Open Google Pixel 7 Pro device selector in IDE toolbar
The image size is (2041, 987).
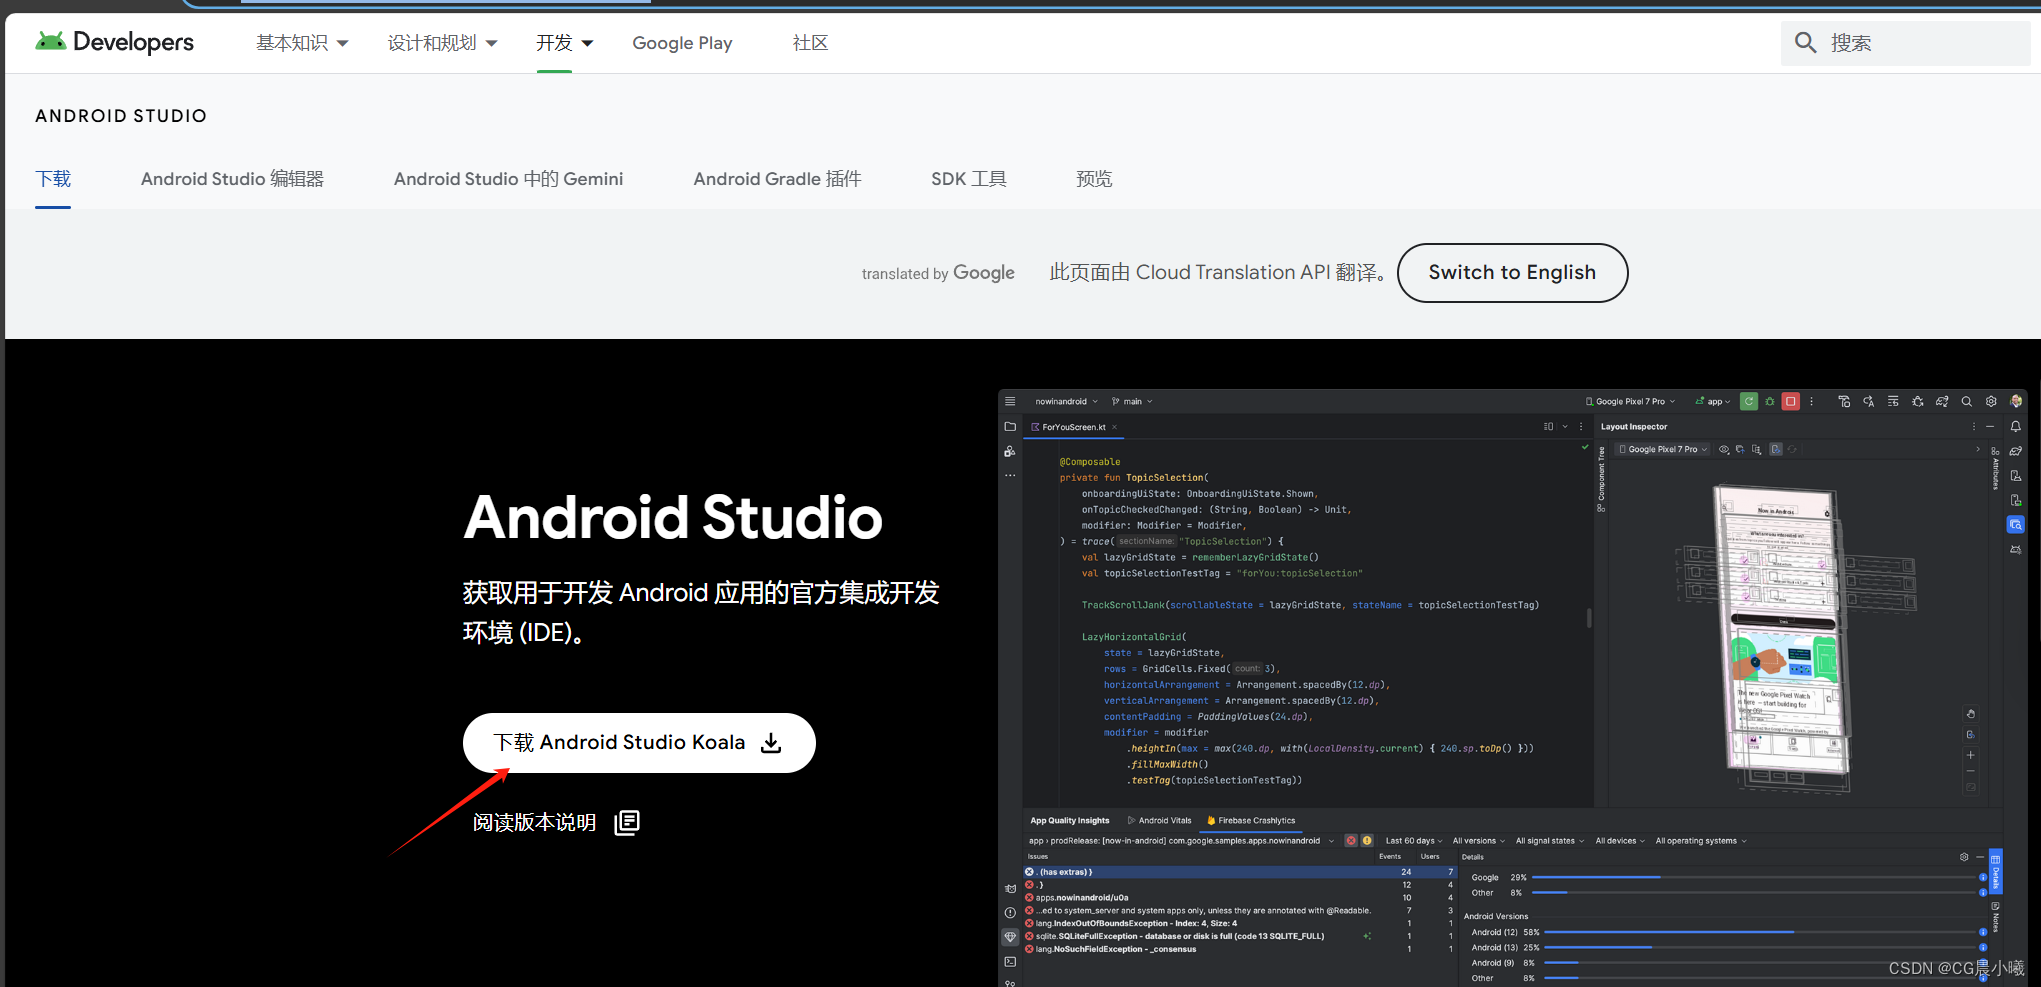tap(1631, 401)
